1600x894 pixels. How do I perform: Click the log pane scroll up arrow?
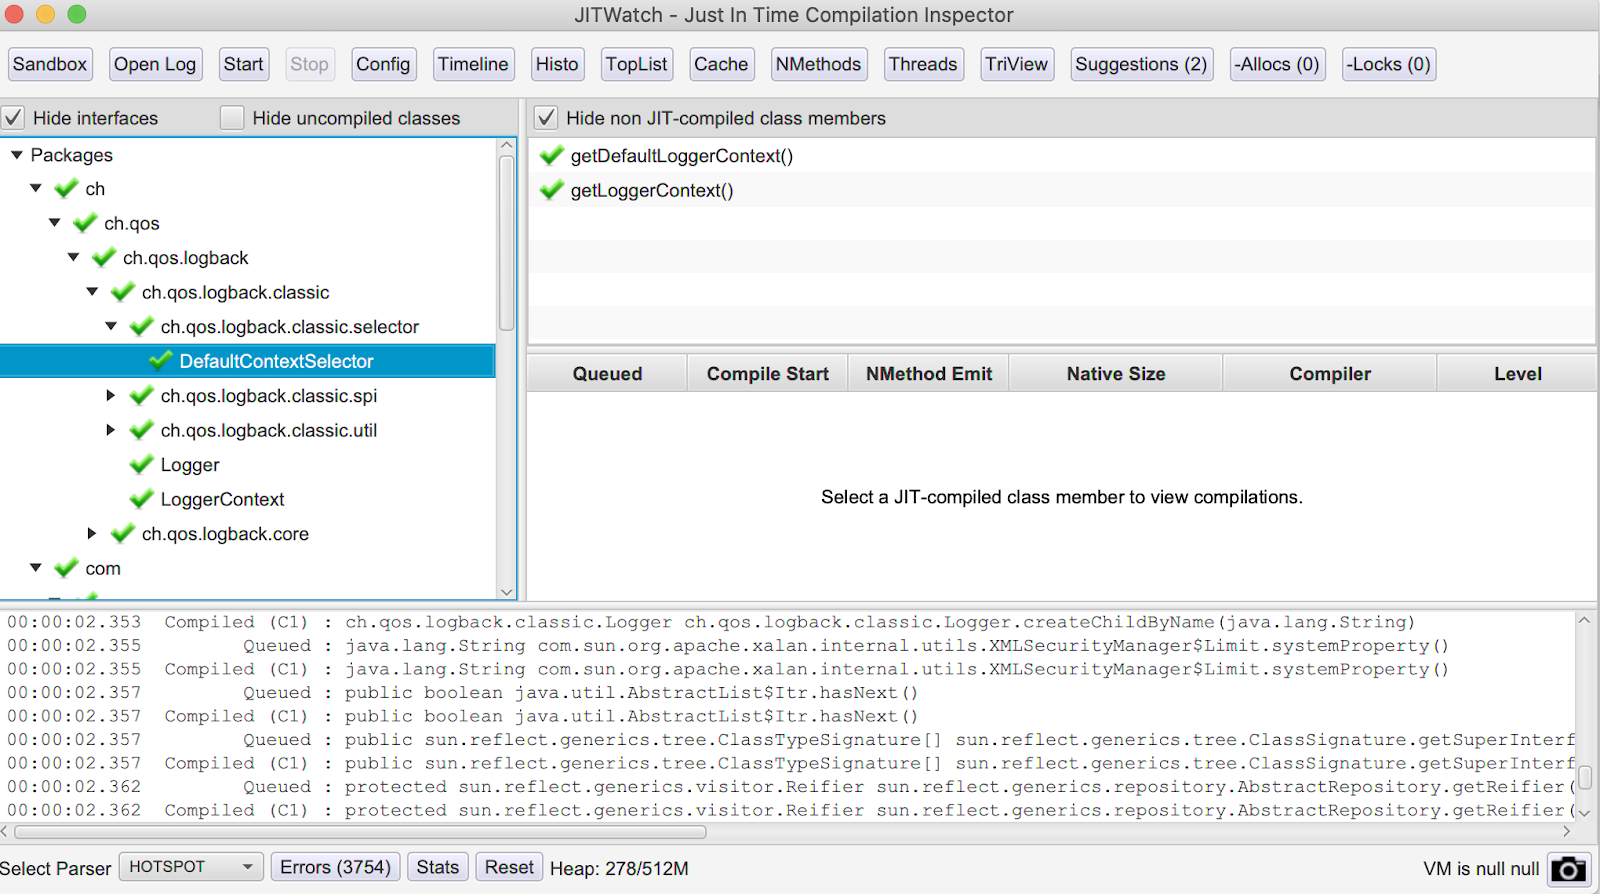(1584, 620)
